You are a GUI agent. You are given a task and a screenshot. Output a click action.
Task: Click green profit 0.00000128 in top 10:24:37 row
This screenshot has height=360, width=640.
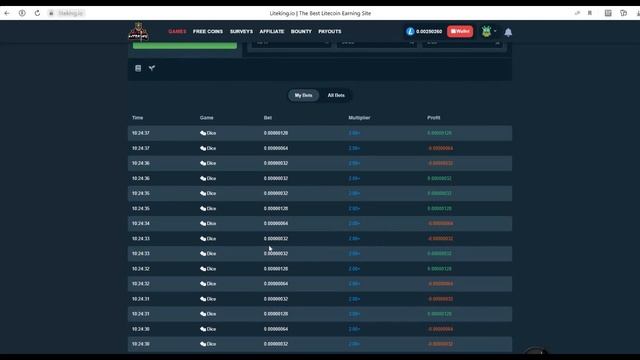pyautogui.click(x=440, y=133)
